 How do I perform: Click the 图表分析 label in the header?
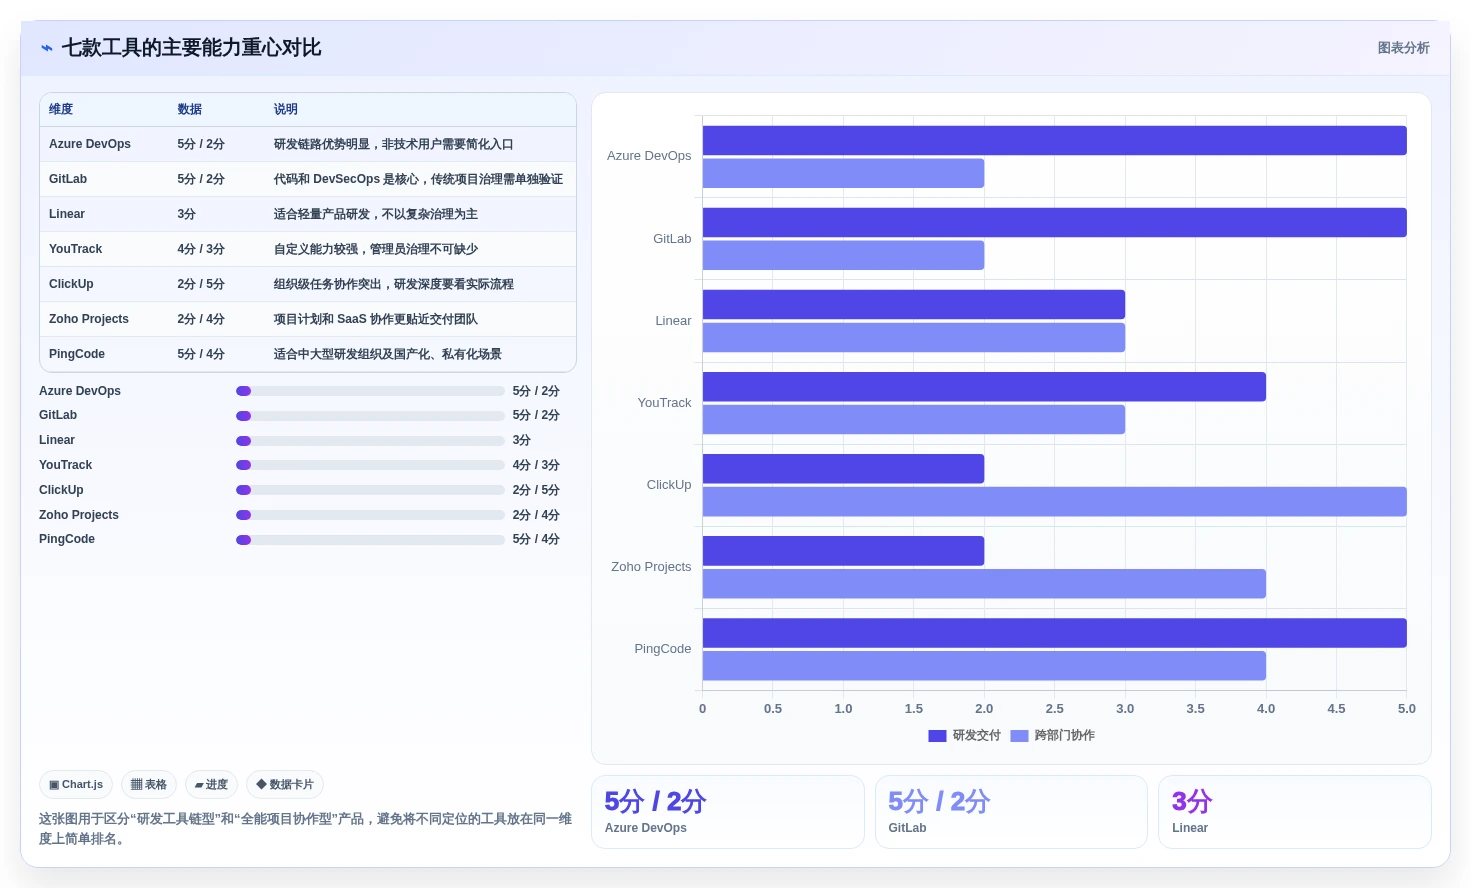1403,48
